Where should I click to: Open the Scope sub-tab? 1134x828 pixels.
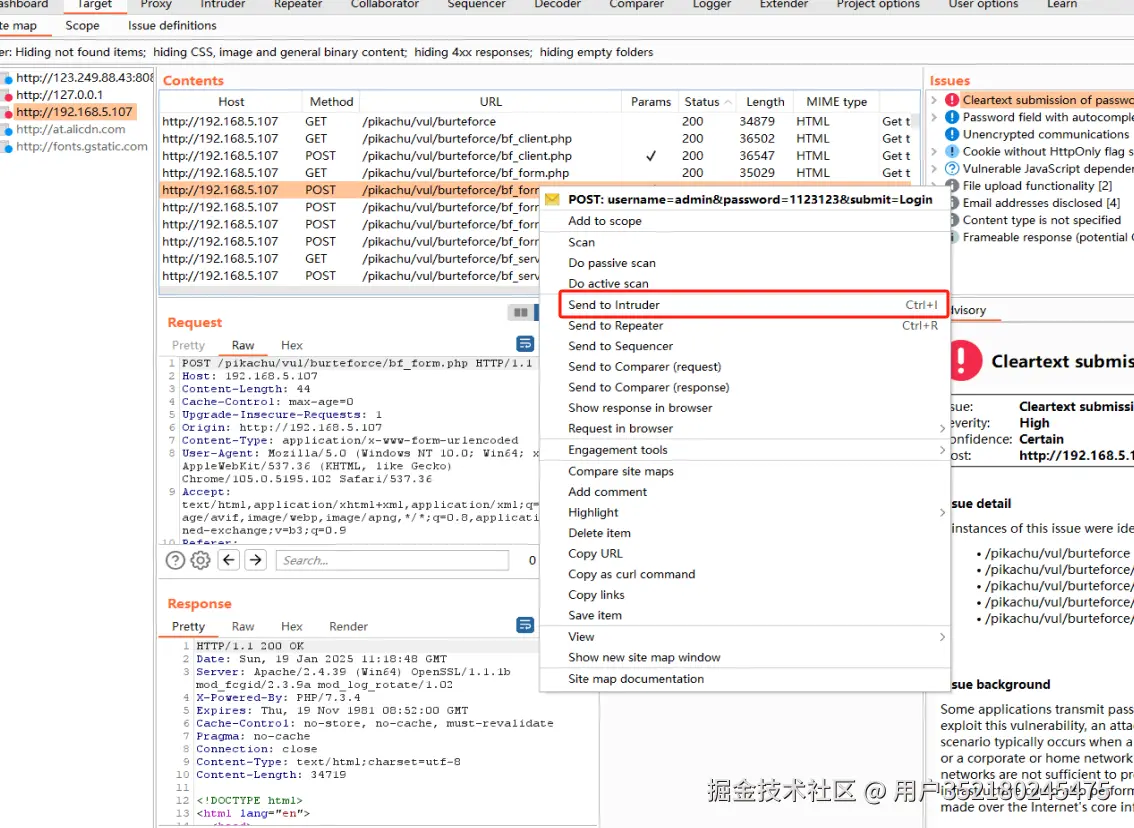(82, 25)
